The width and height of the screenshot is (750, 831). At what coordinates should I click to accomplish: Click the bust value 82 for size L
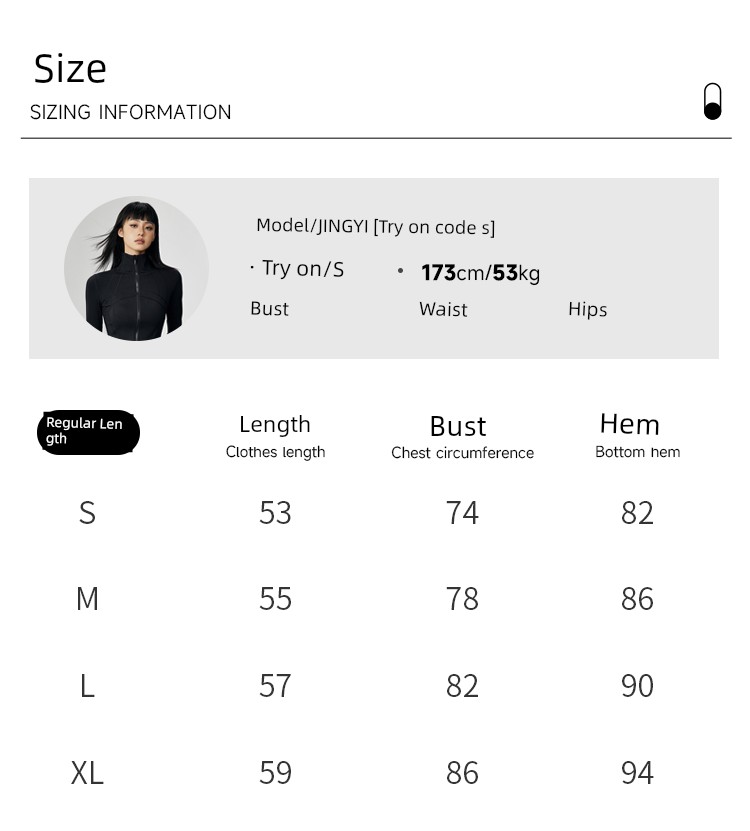[462, 686]
